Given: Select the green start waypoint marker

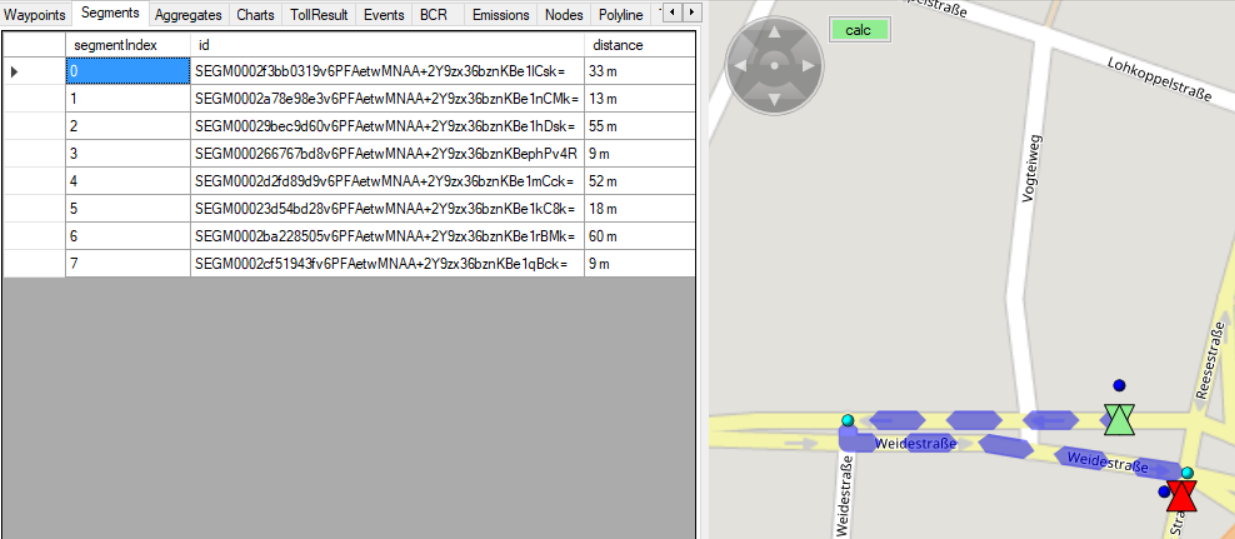Looking at the screenshot, I should [1120, 418].
